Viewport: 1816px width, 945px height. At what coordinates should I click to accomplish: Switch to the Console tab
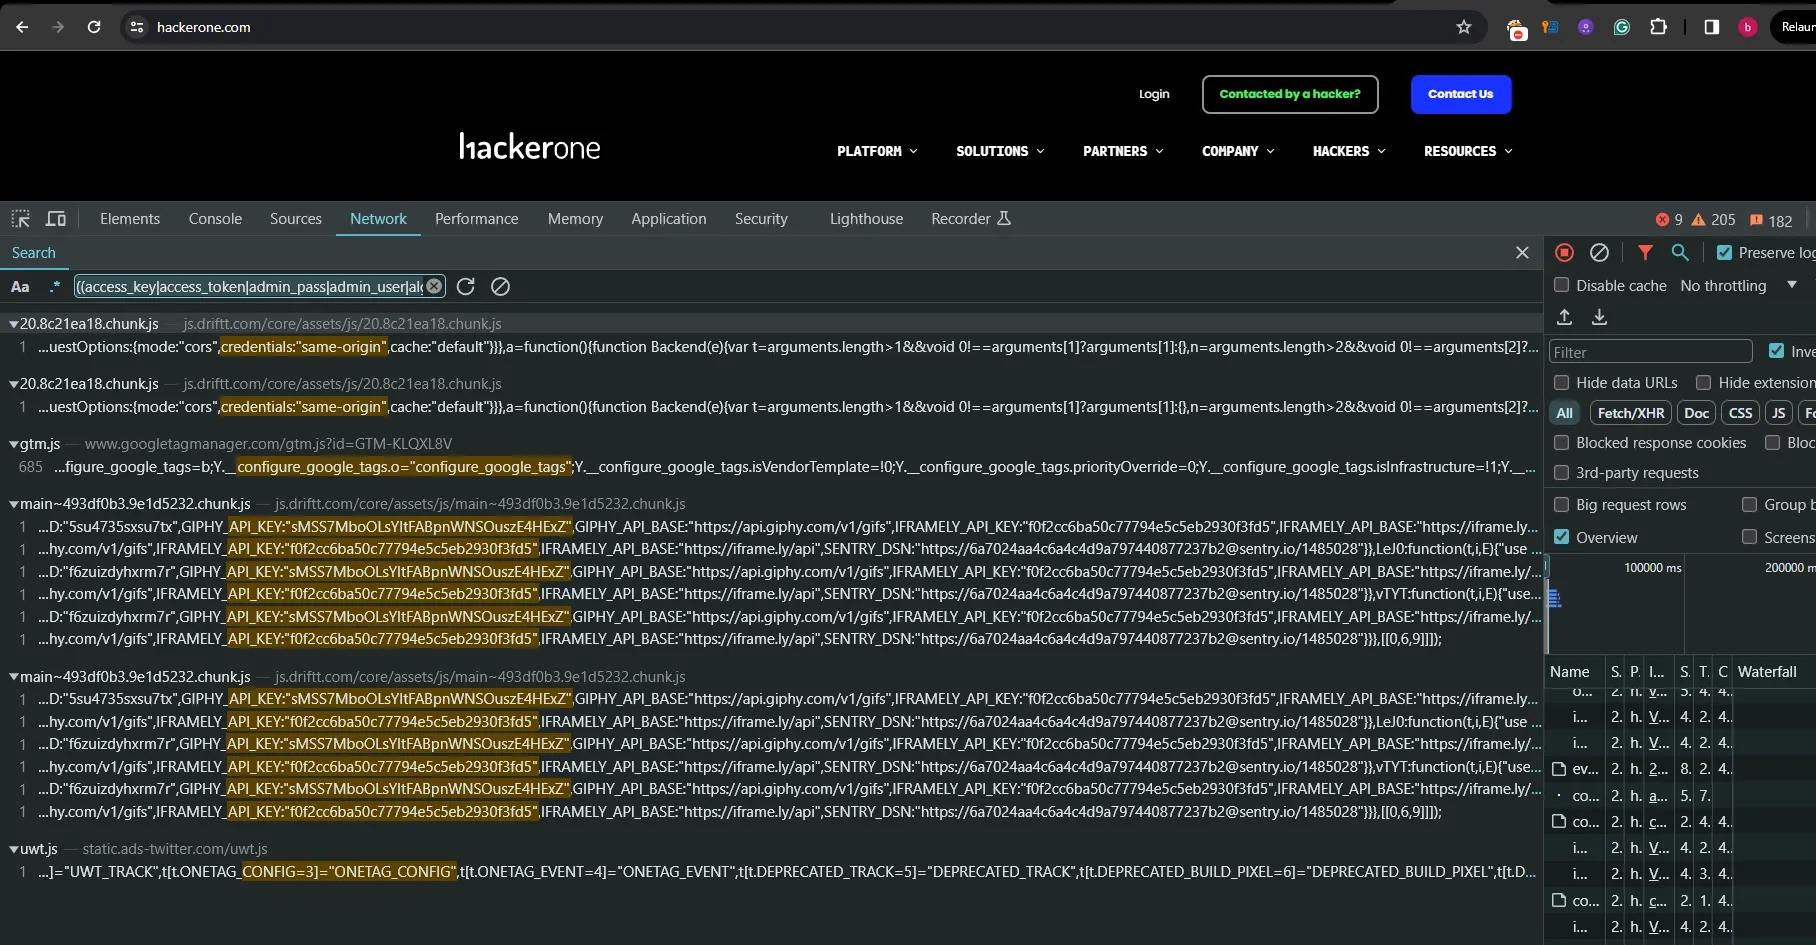tap(215, 219)
